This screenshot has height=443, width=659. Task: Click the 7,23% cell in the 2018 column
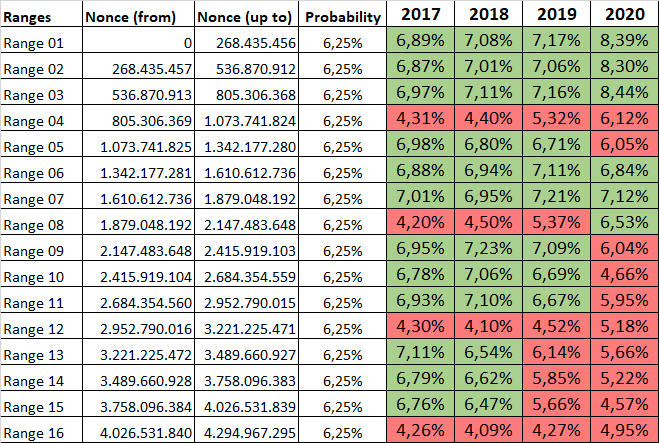[490, 249]
